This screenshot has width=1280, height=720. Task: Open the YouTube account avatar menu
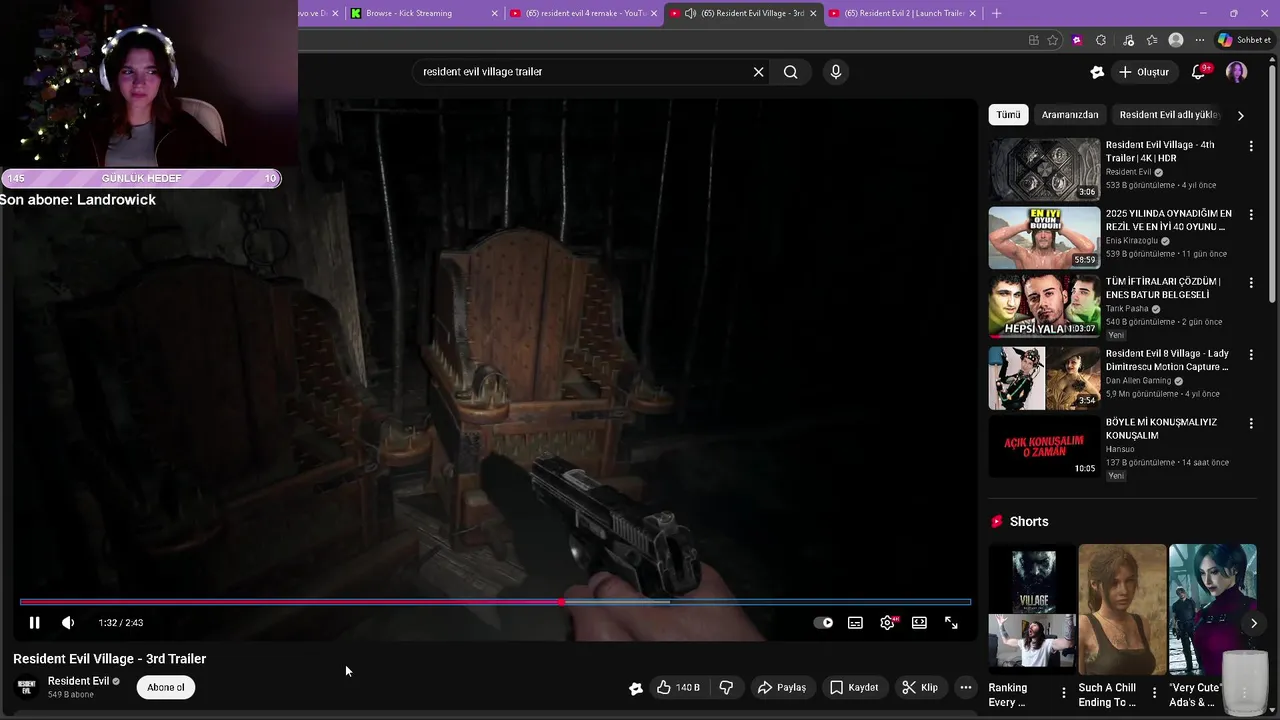pos(1236,72)
